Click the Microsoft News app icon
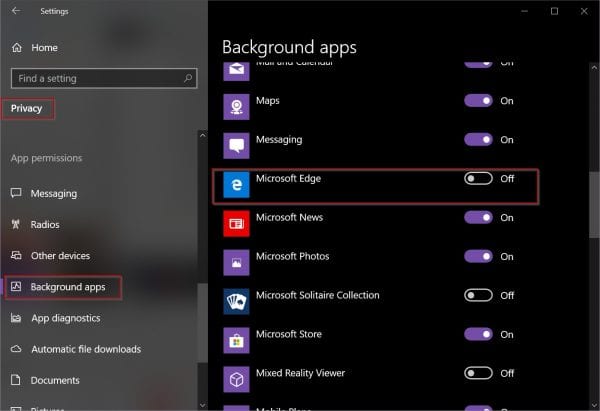The image size is (600, 411). pyautogui.click(x=235, y=225)
